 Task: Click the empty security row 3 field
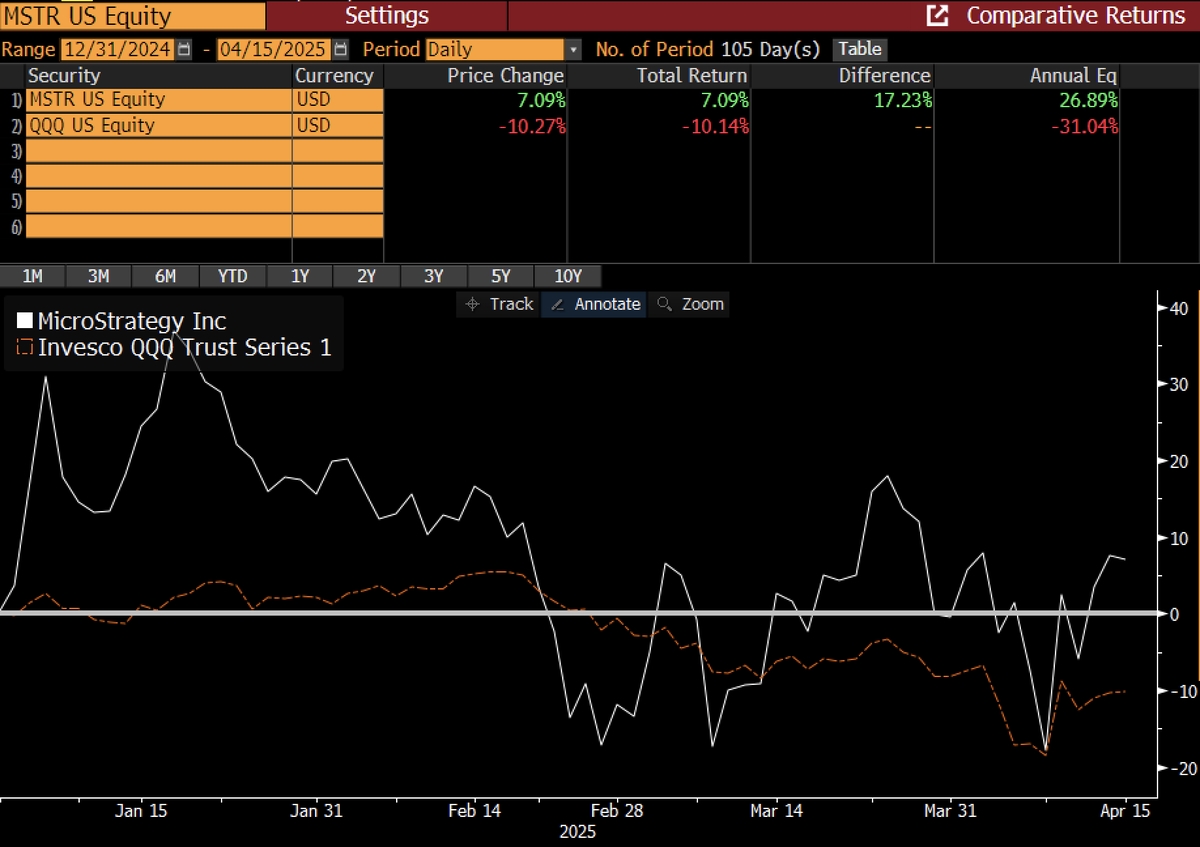pyautogui.click(x=158, y=151)
